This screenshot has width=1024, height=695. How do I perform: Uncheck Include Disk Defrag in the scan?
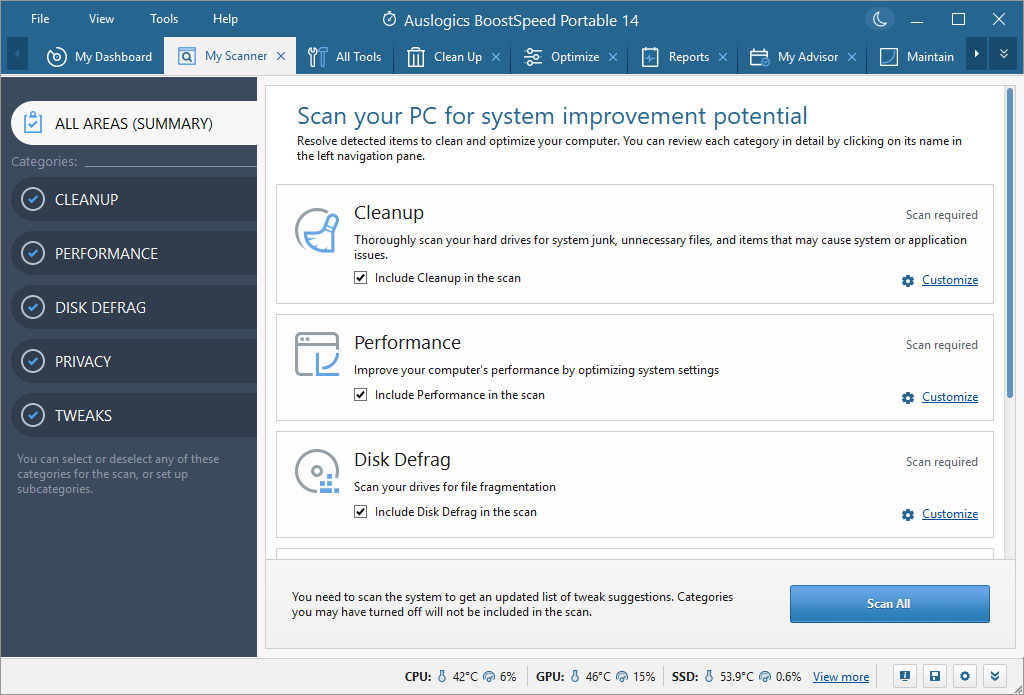click(x=361, y=512)
